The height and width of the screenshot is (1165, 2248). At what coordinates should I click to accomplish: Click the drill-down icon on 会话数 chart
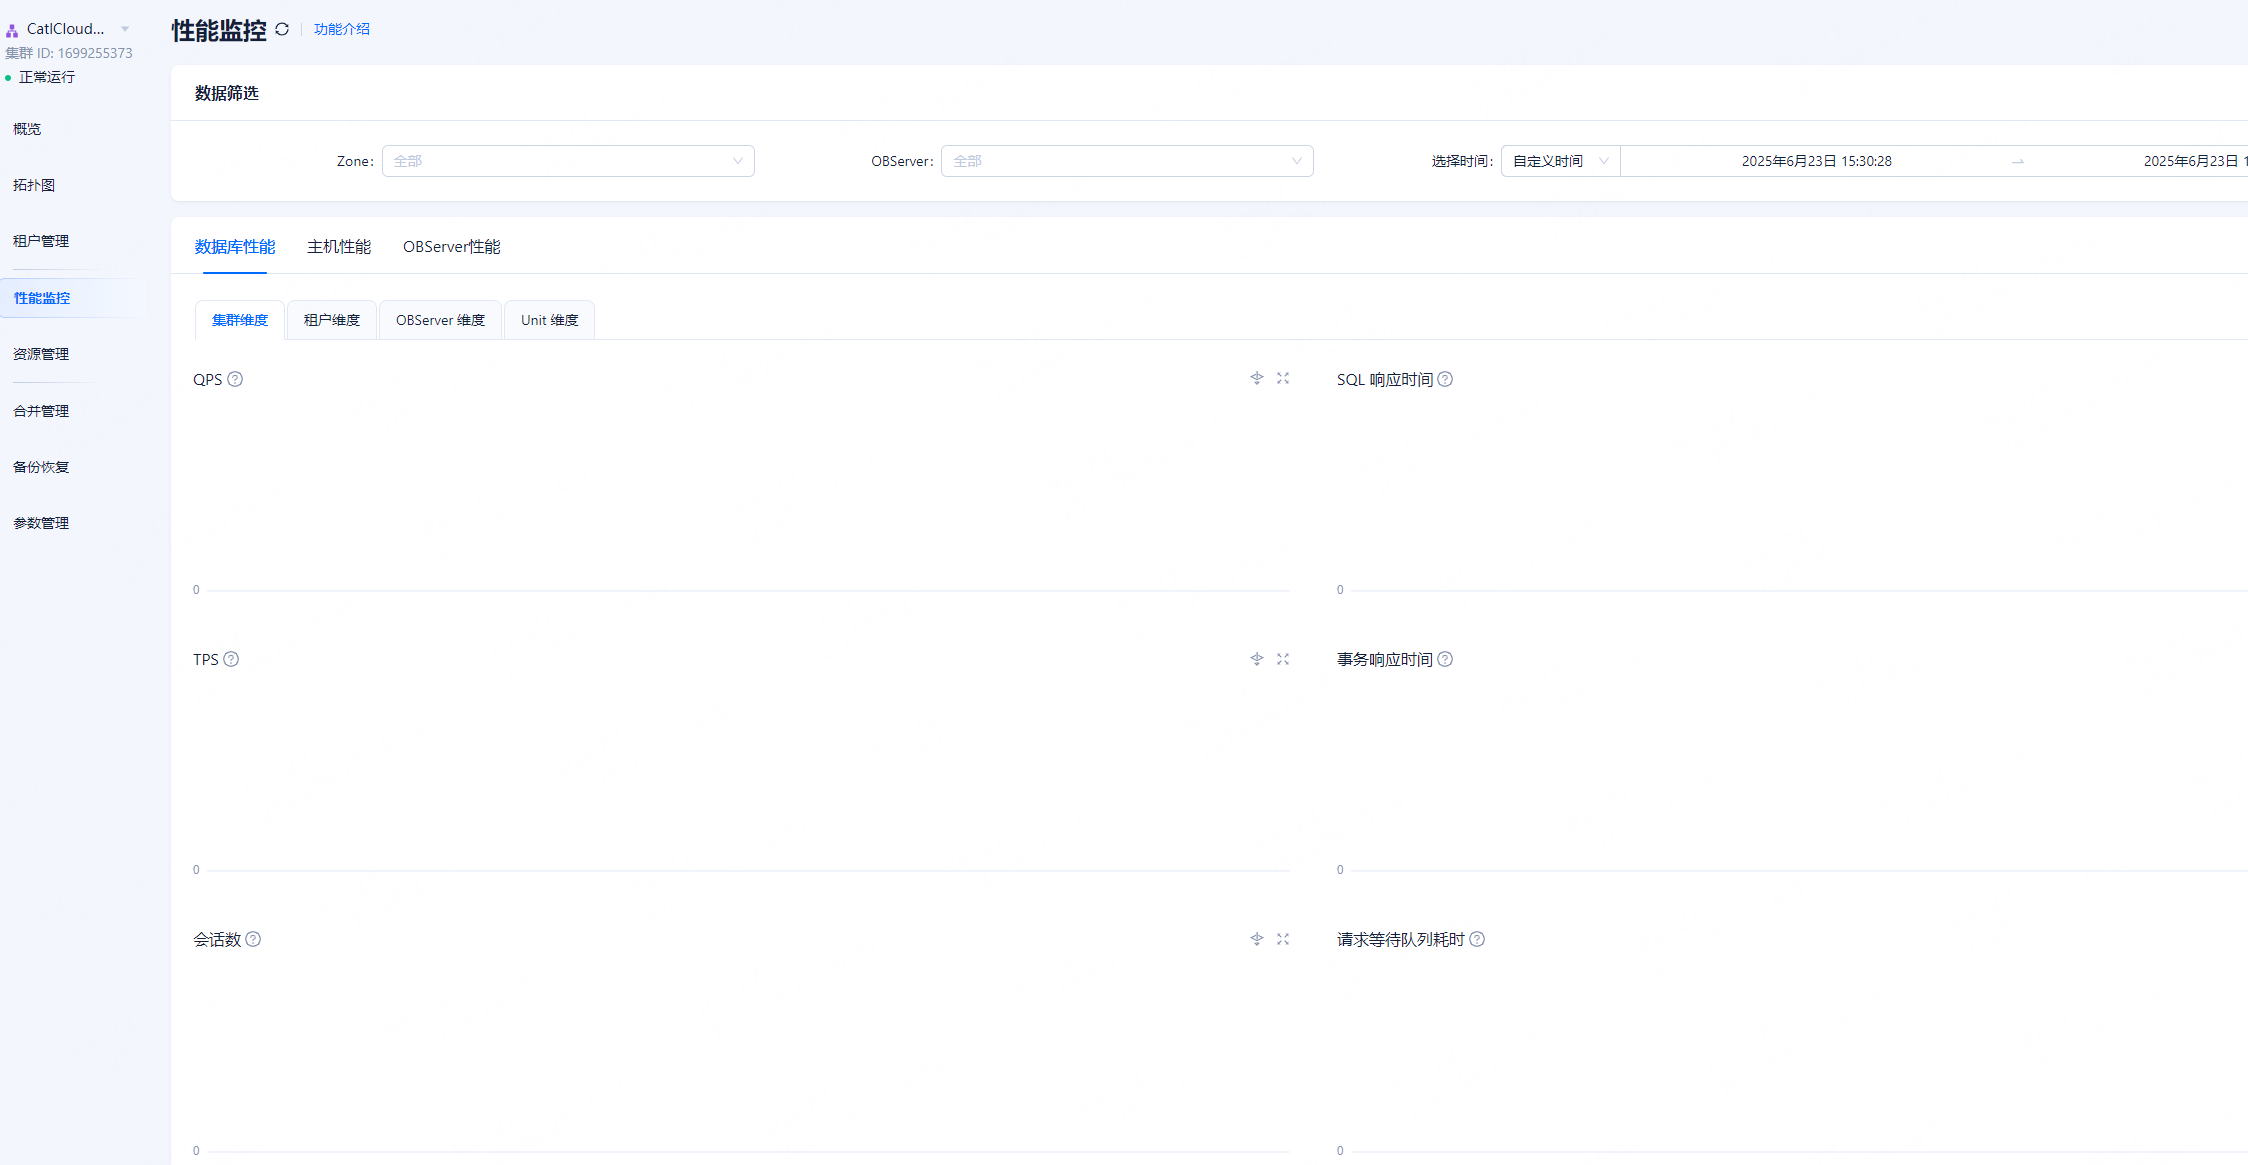1257,939
